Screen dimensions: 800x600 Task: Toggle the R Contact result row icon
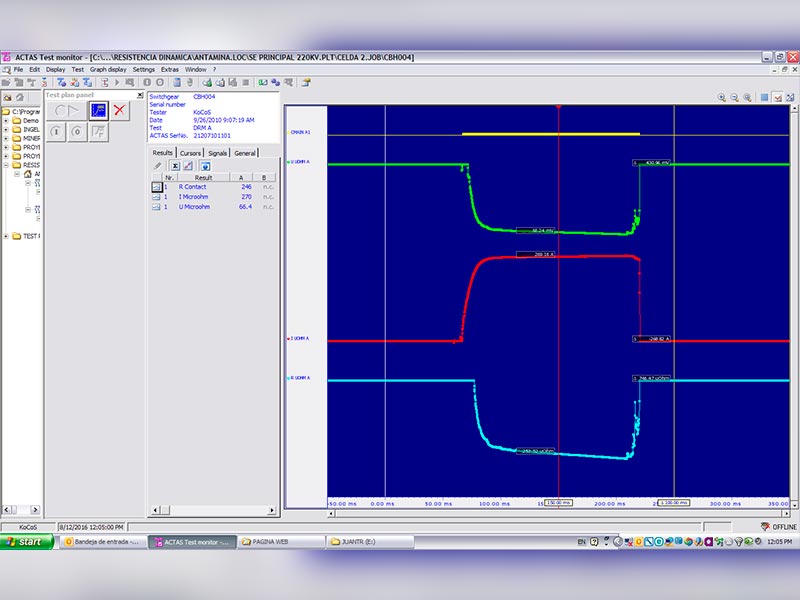click(x=156, y=187)
